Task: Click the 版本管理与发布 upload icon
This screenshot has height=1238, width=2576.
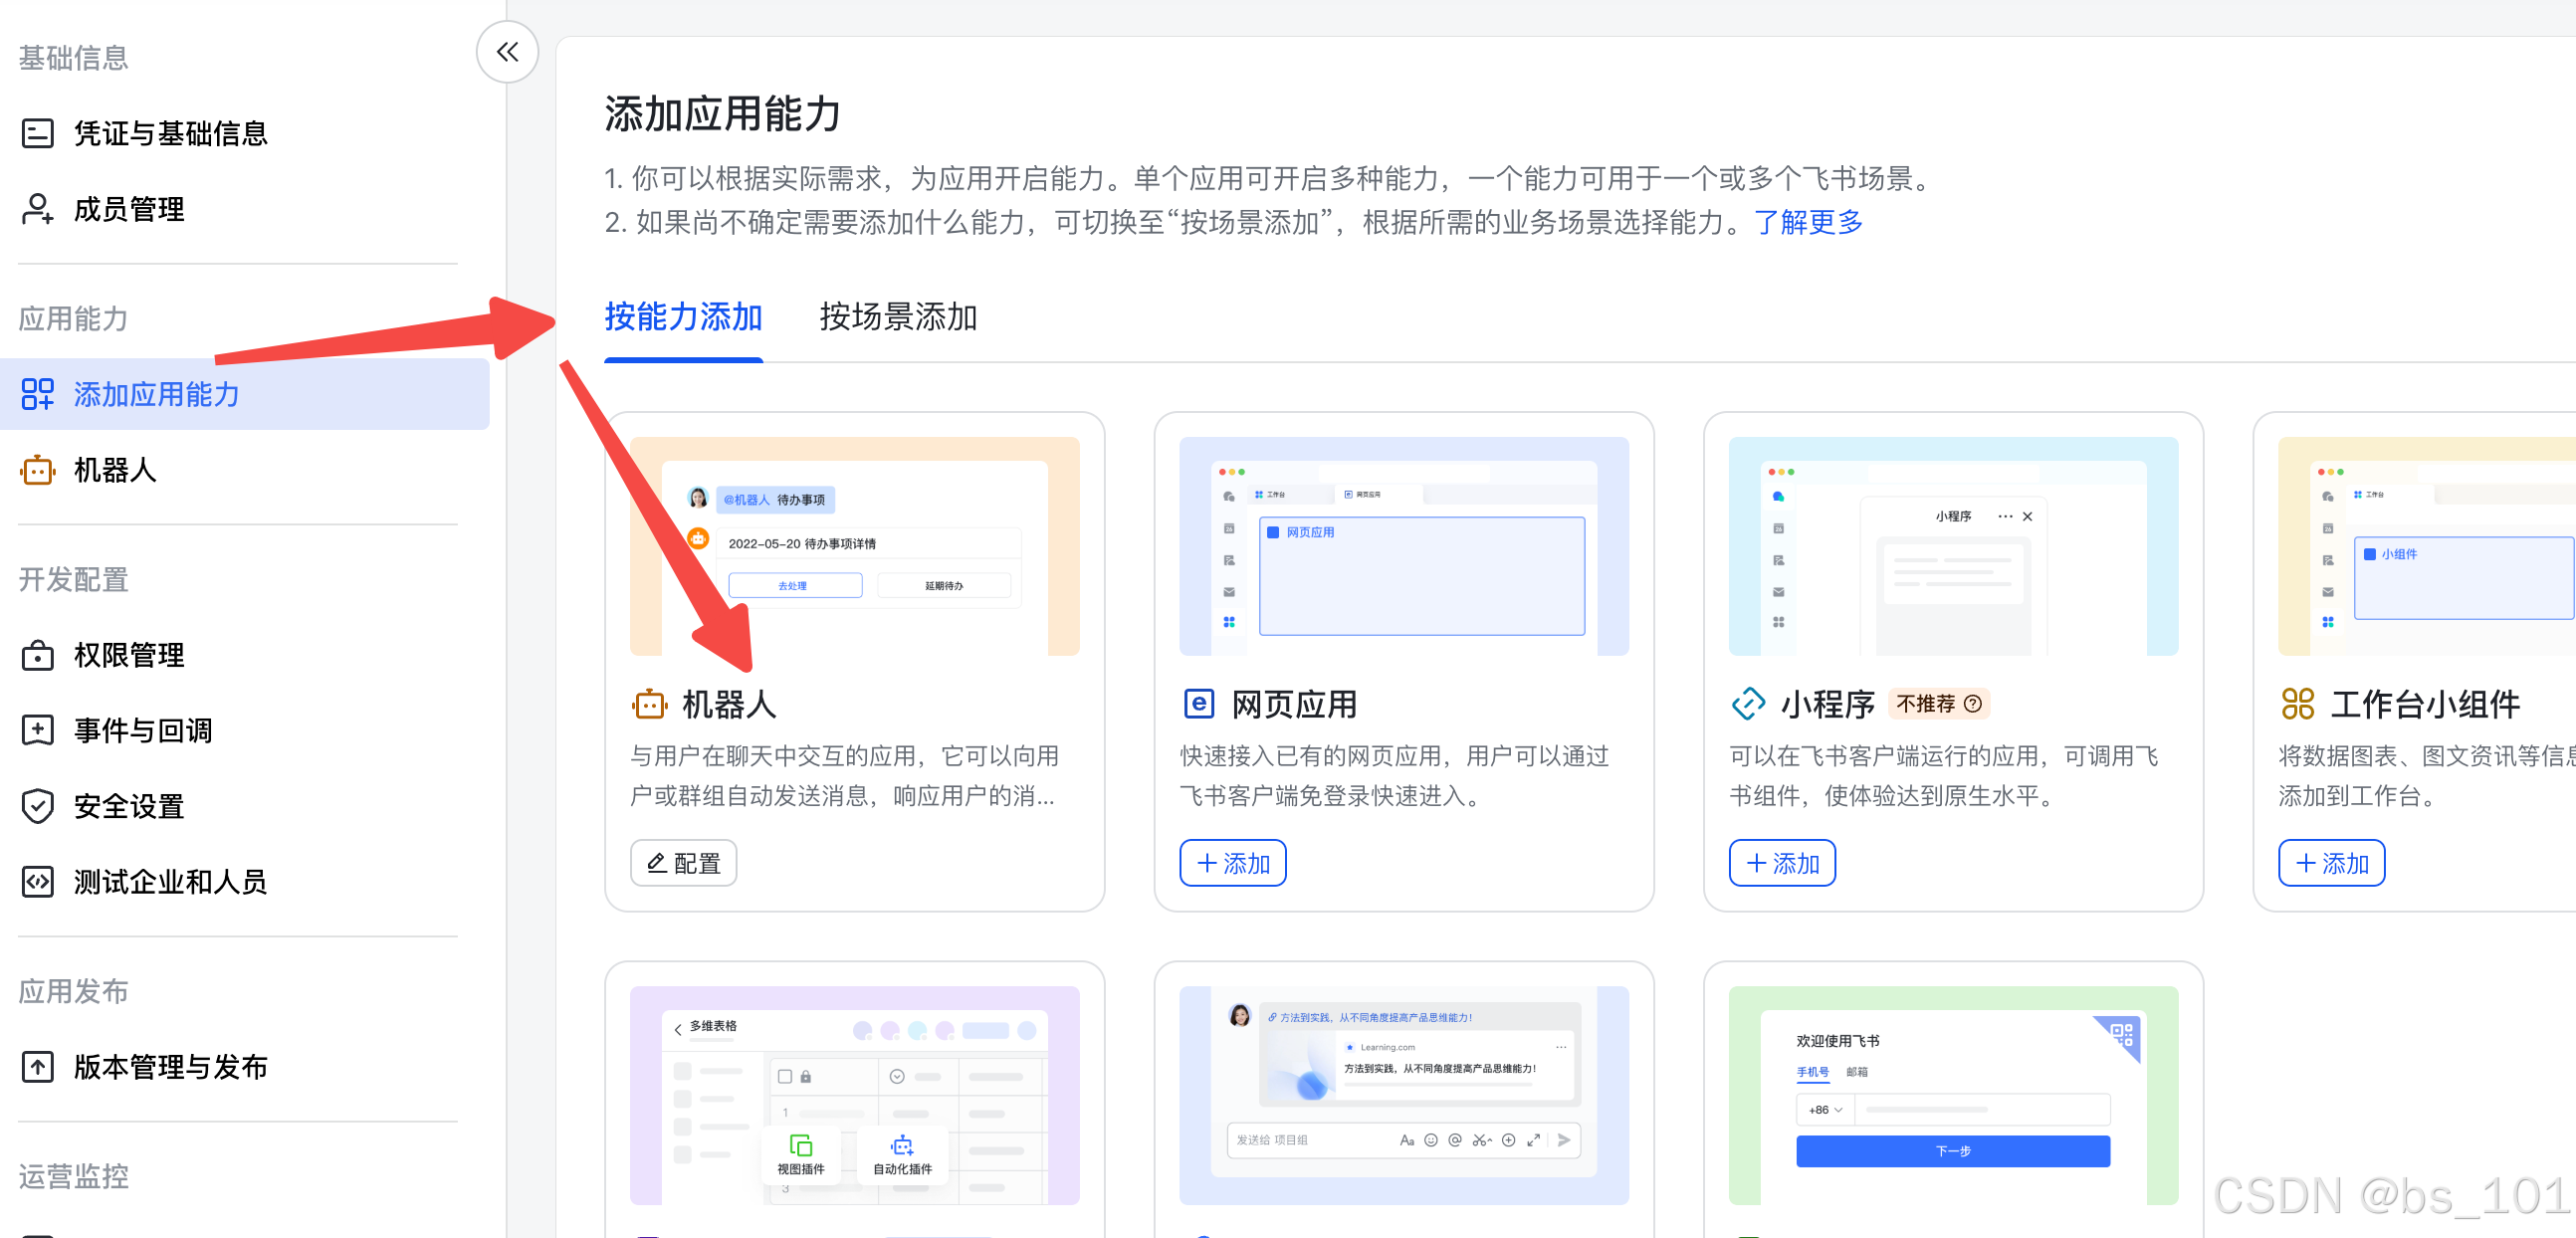Action: coord(38,1067)
